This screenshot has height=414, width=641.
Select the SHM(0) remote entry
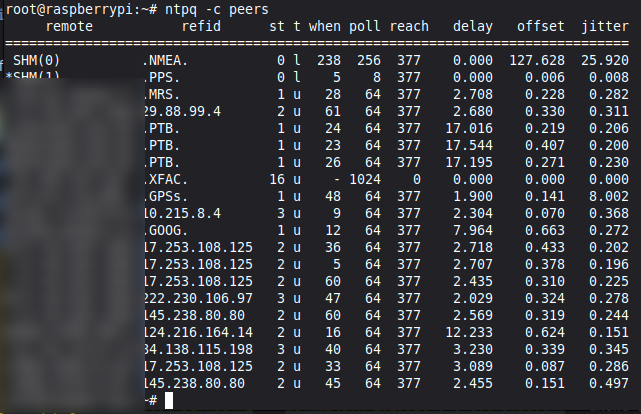[x=35, y=59]
